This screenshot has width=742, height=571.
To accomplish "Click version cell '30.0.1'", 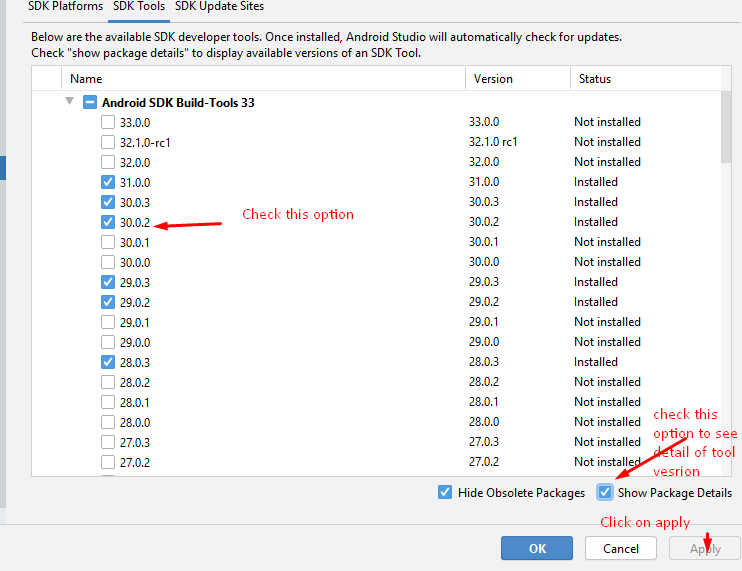I will (484, 241).
